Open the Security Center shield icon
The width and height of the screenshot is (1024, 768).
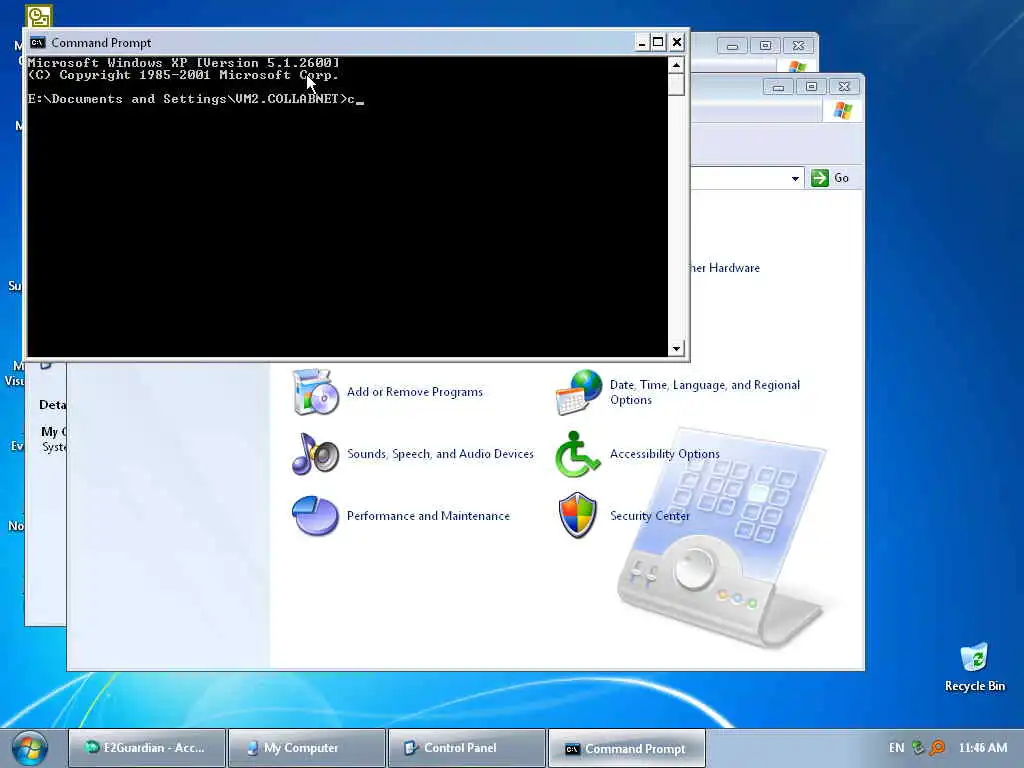(x=577, y=516)
